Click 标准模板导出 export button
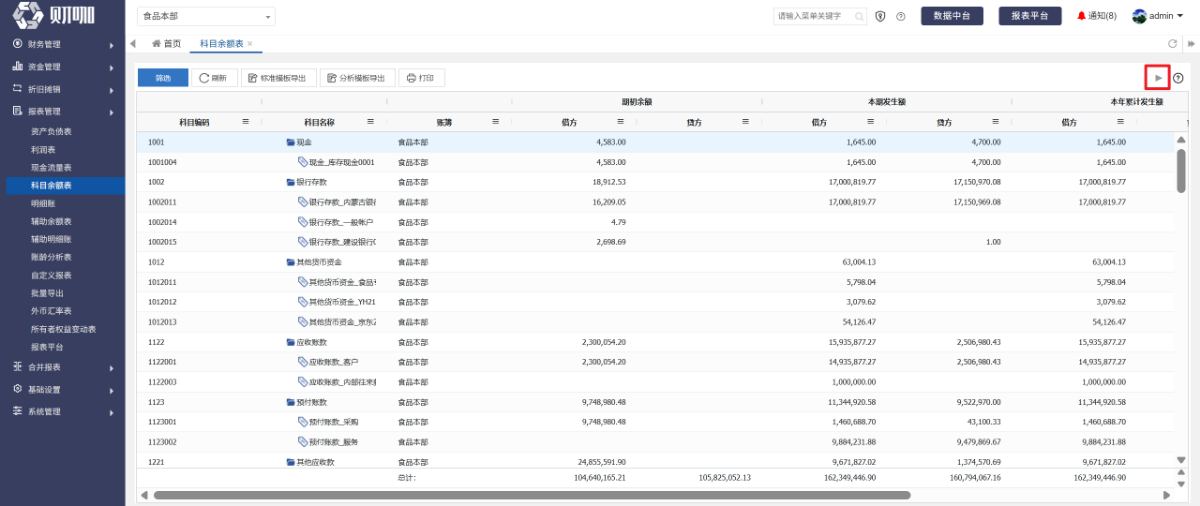 pos(279,78)
